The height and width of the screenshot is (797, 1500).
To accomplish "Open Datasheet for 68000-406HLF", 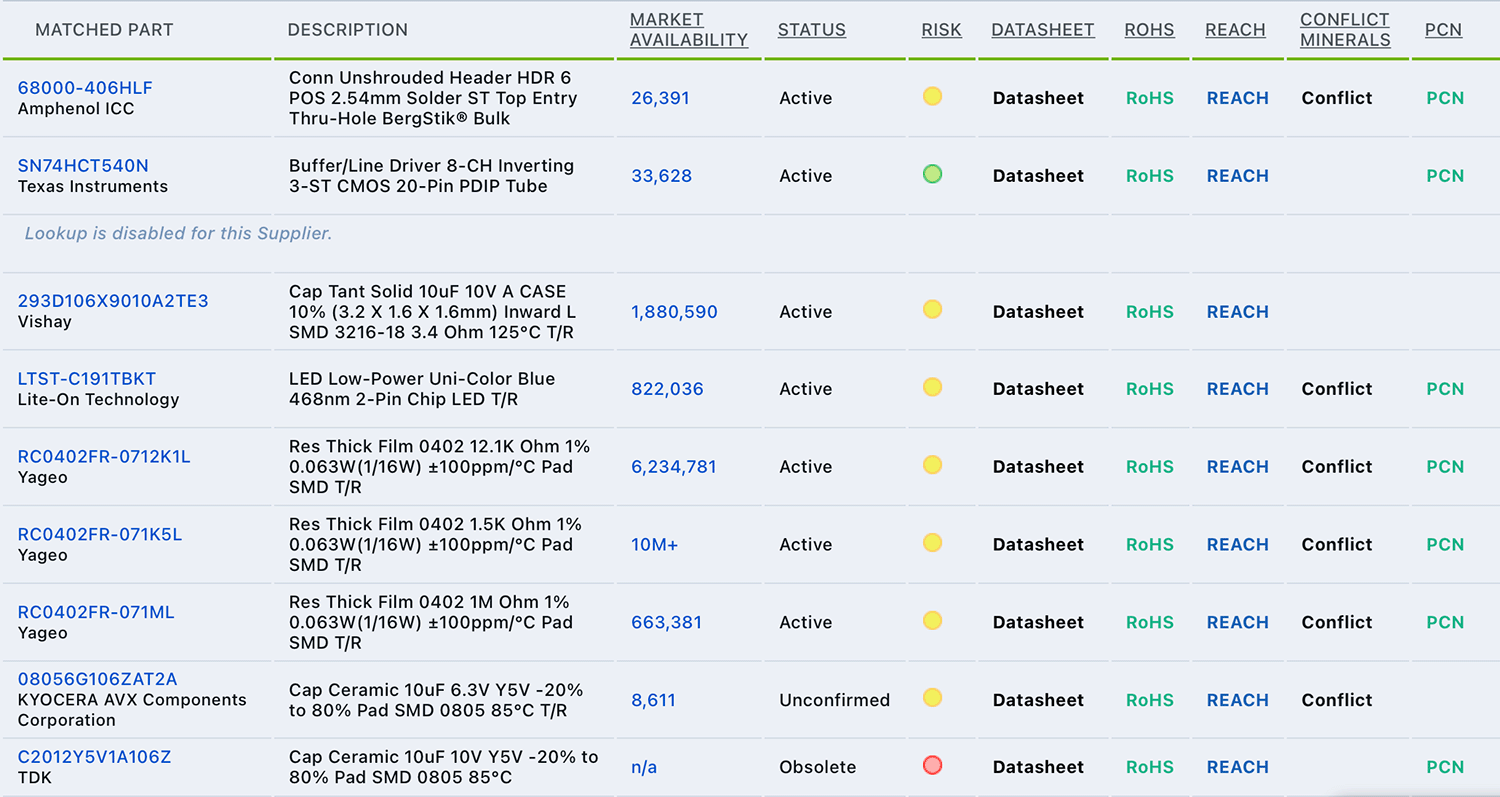I will click(1038, 98).
